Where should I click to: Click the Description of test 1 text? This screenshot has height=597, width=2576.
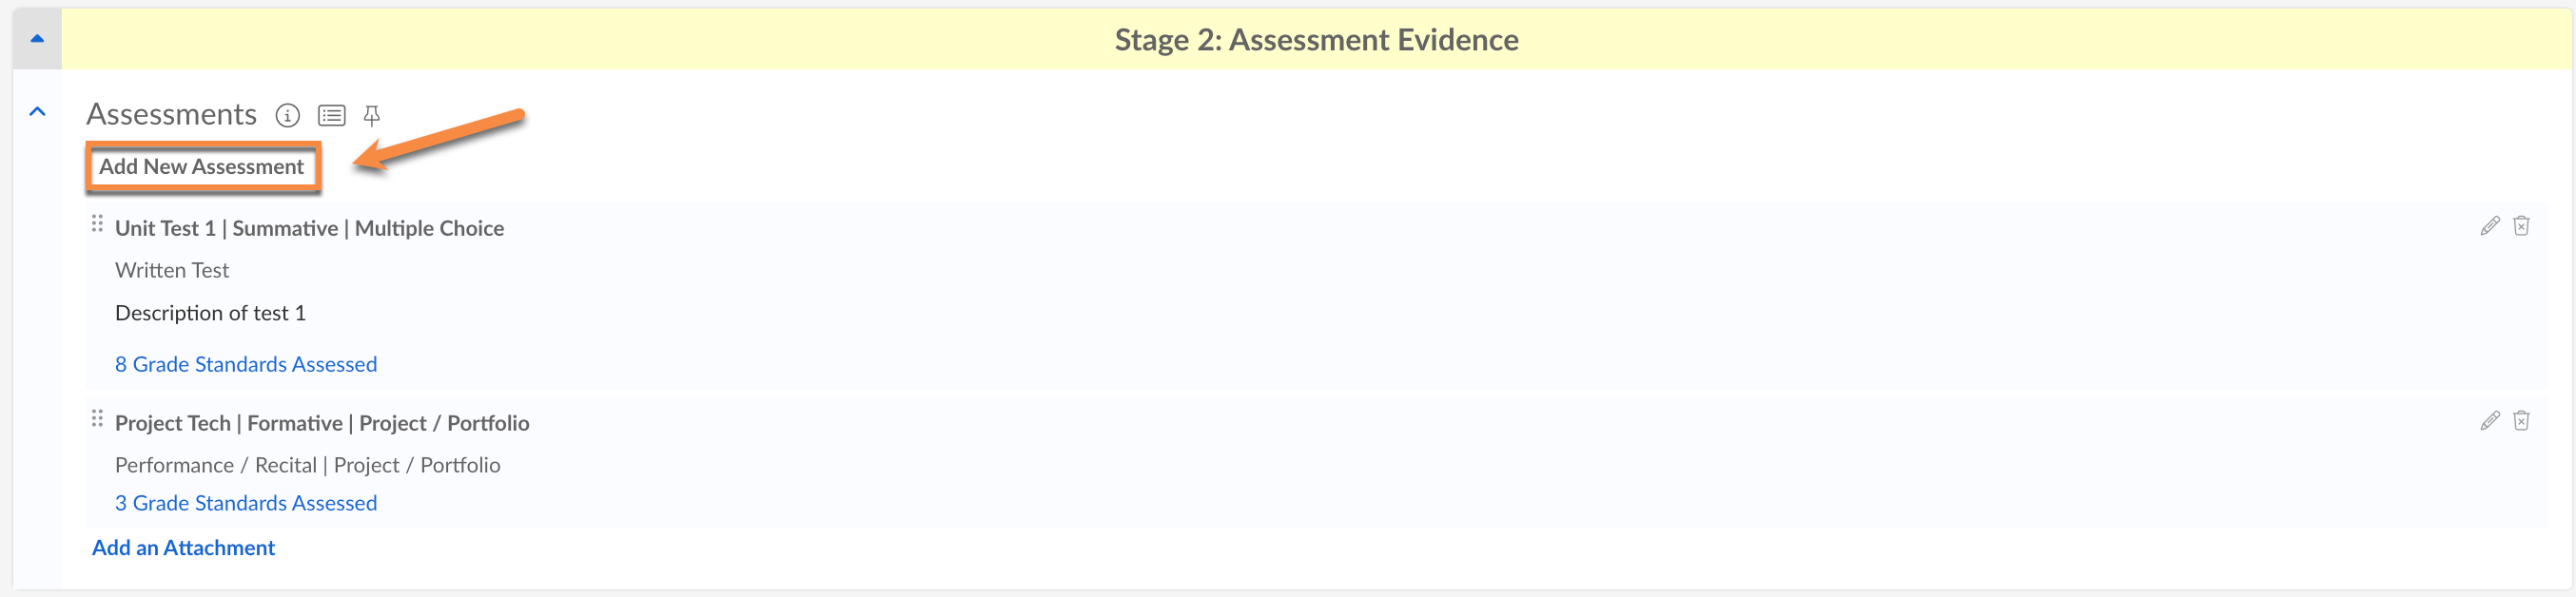pos(210,314)
